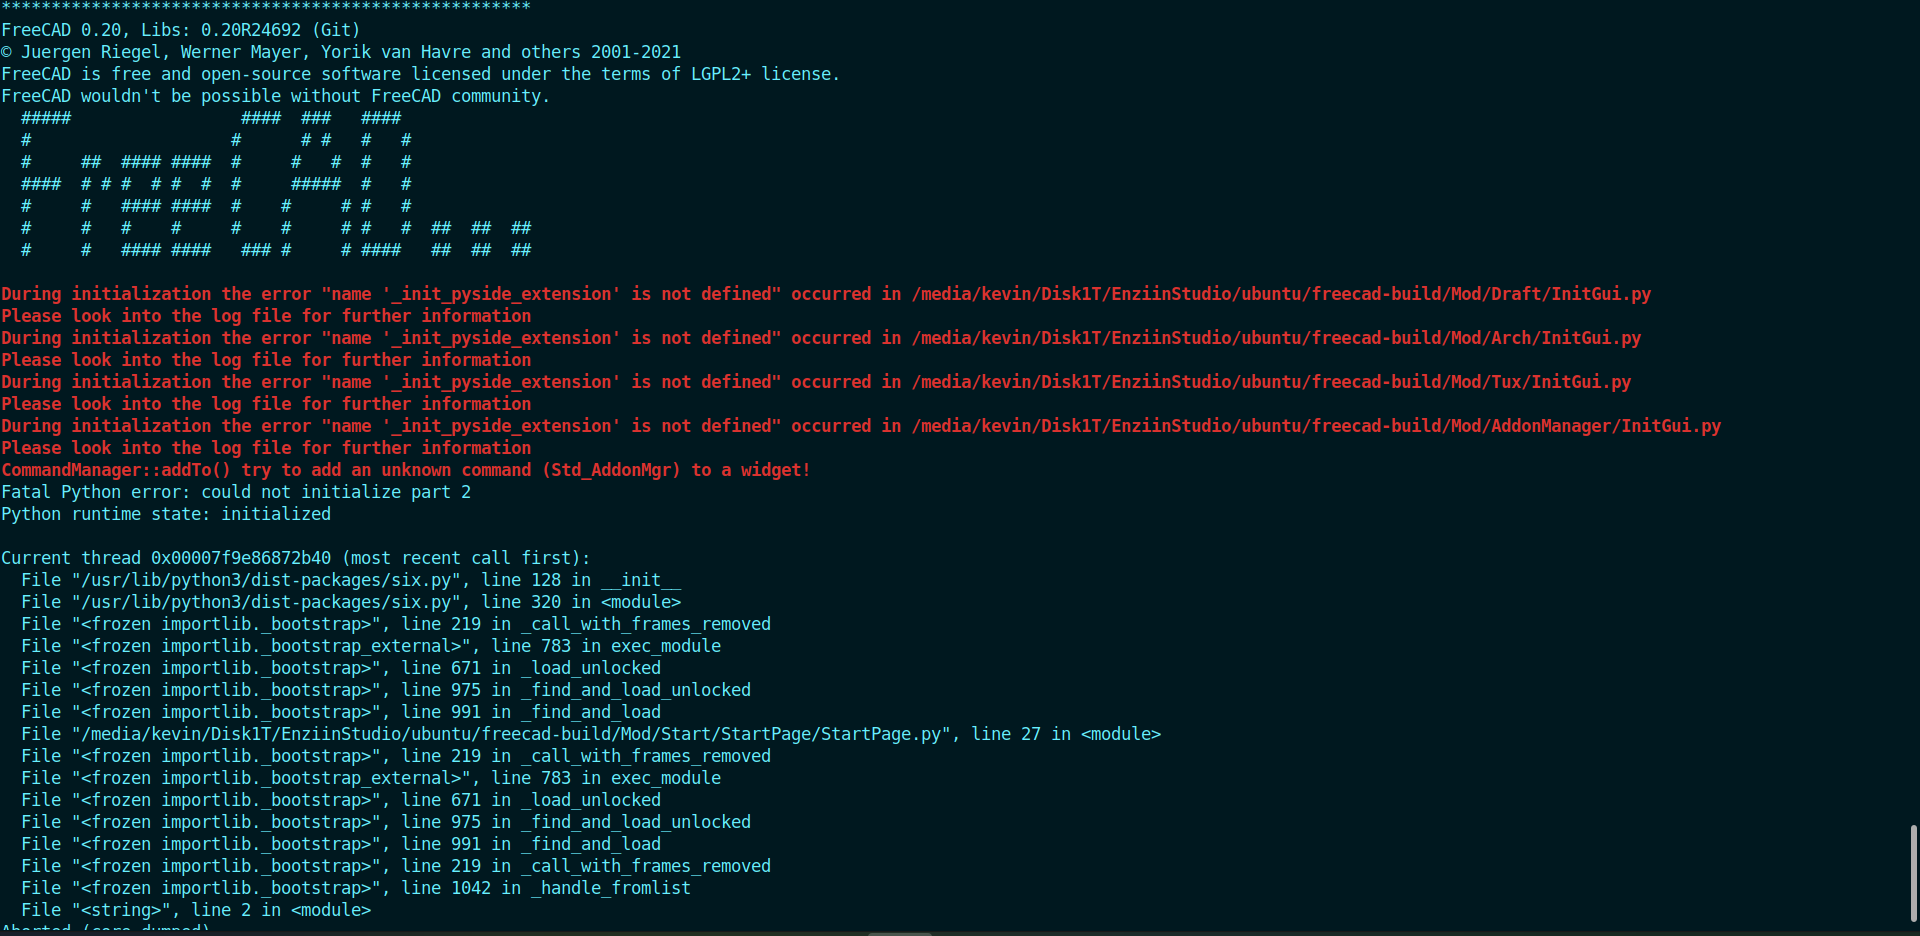1920x936 pixels.
Task: Click the Arch/InitGui.py file path
Action: 1275,338
